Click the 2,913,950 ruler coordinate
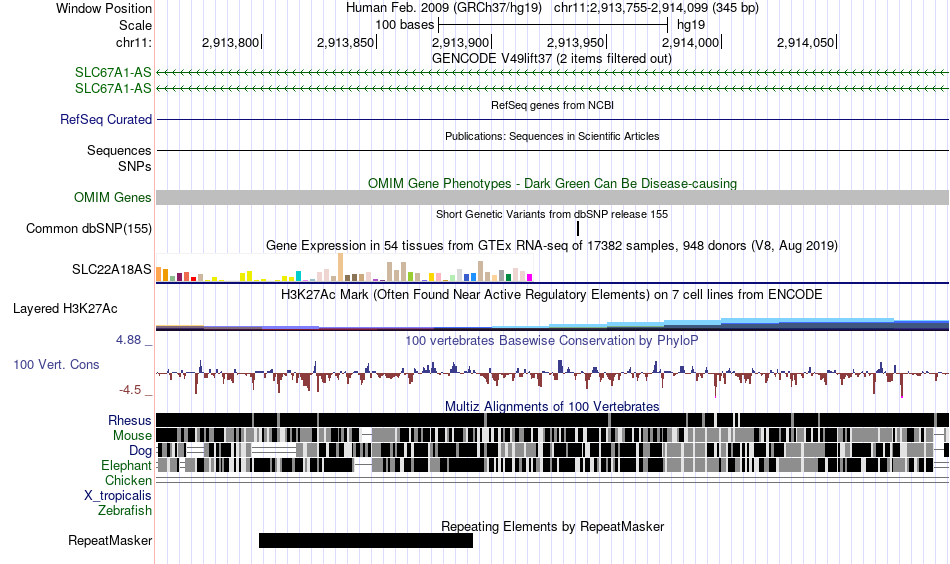This screenshot has width=950, height=564. point(576,42)
